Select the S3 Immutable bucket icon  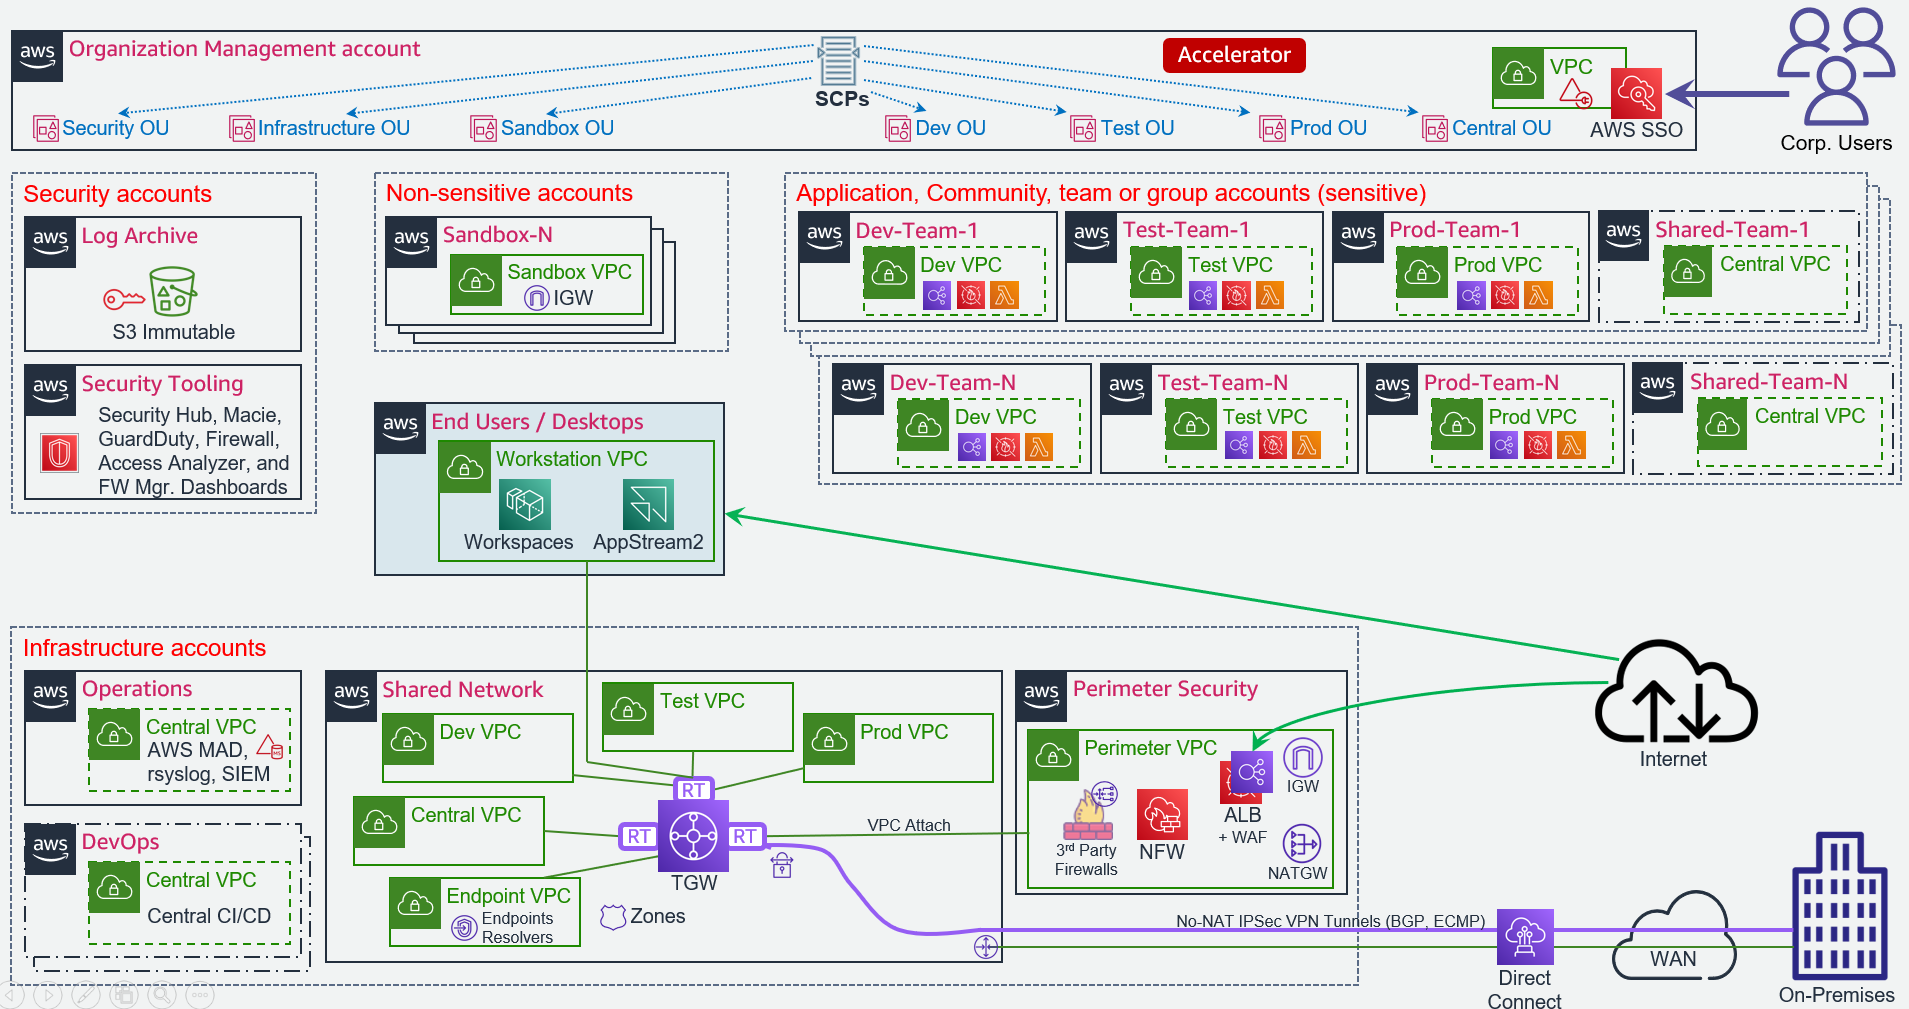[x=172, y=292]
